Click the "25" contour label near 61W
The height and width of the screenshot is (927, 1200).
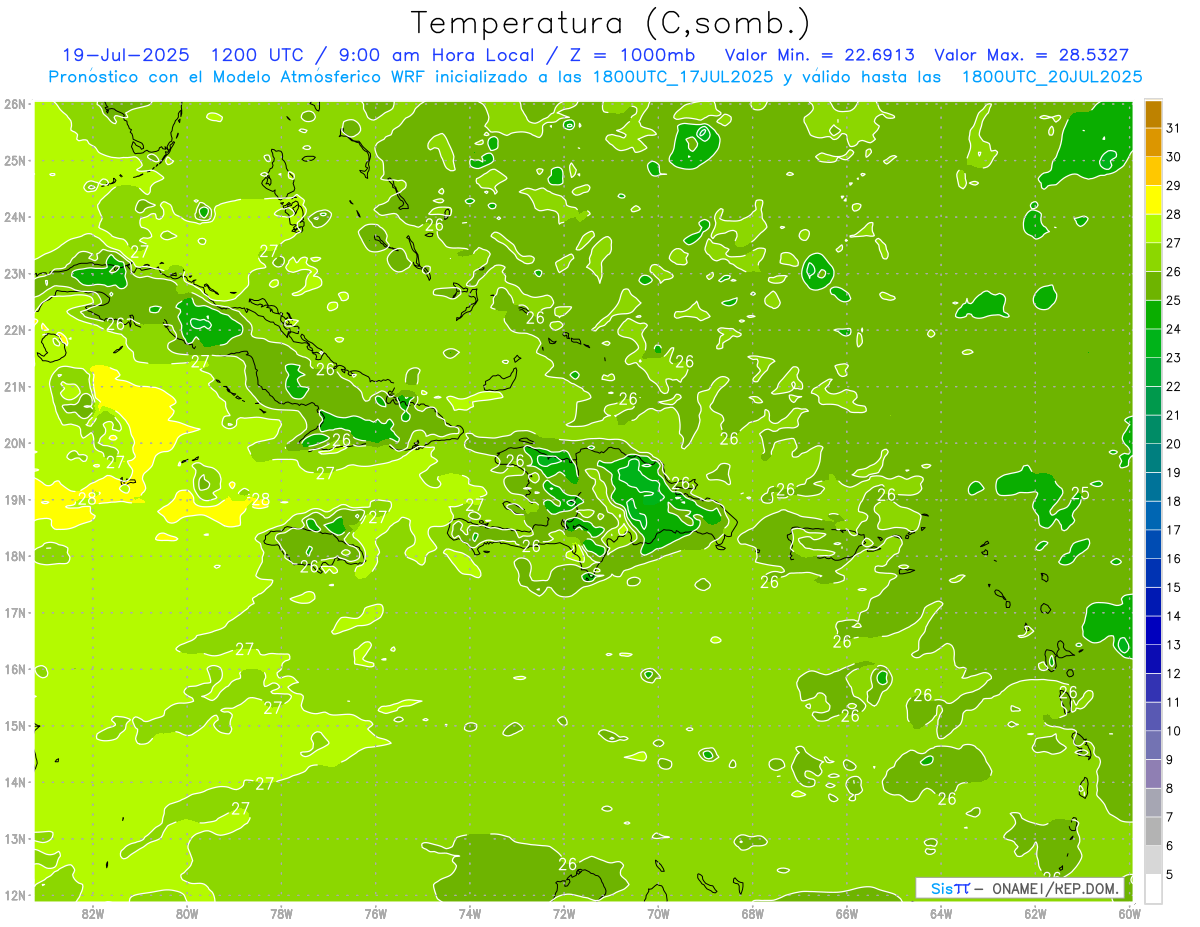tap(1080, 493)
